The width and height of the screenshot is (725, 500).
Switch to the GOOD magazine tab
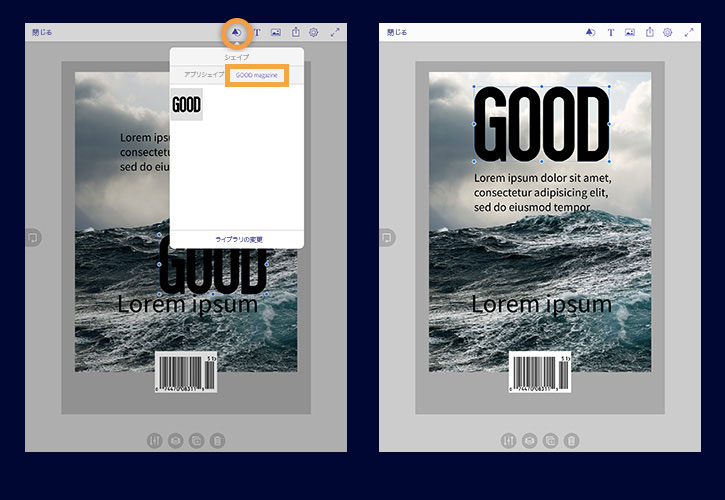(x=257, y=75)
